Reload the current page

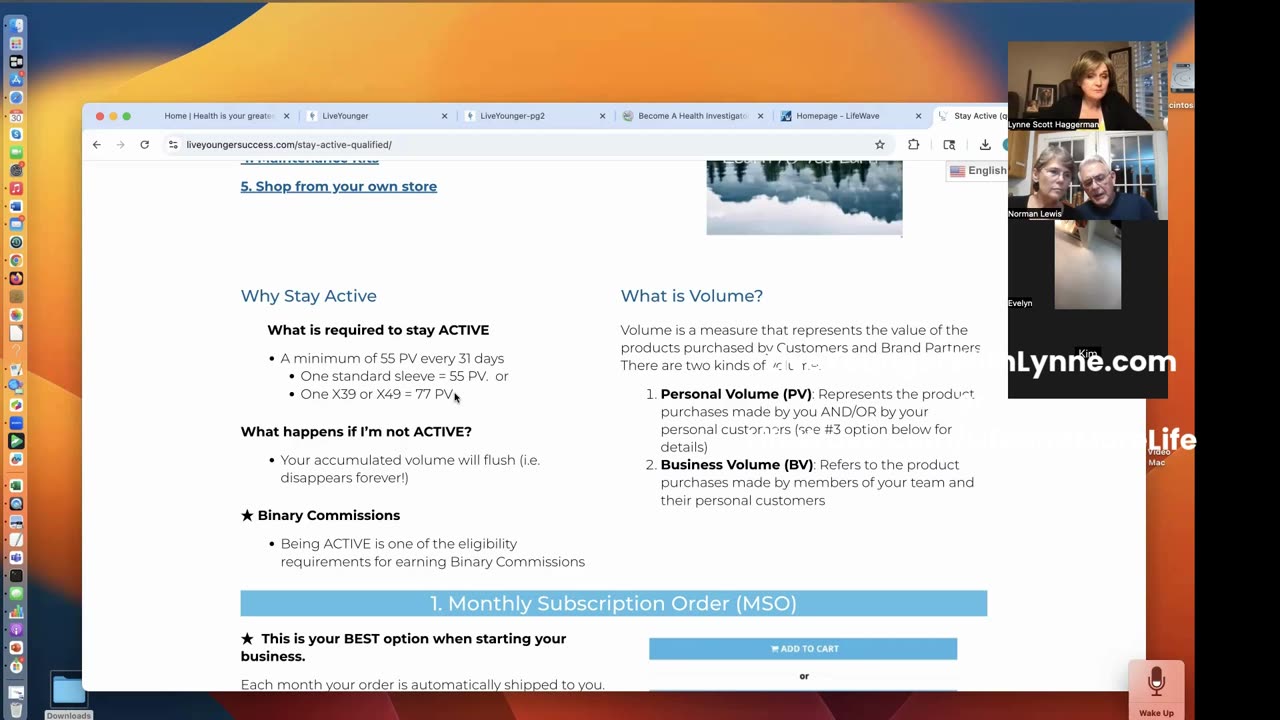pyautogui.click(x=145, y=145)
